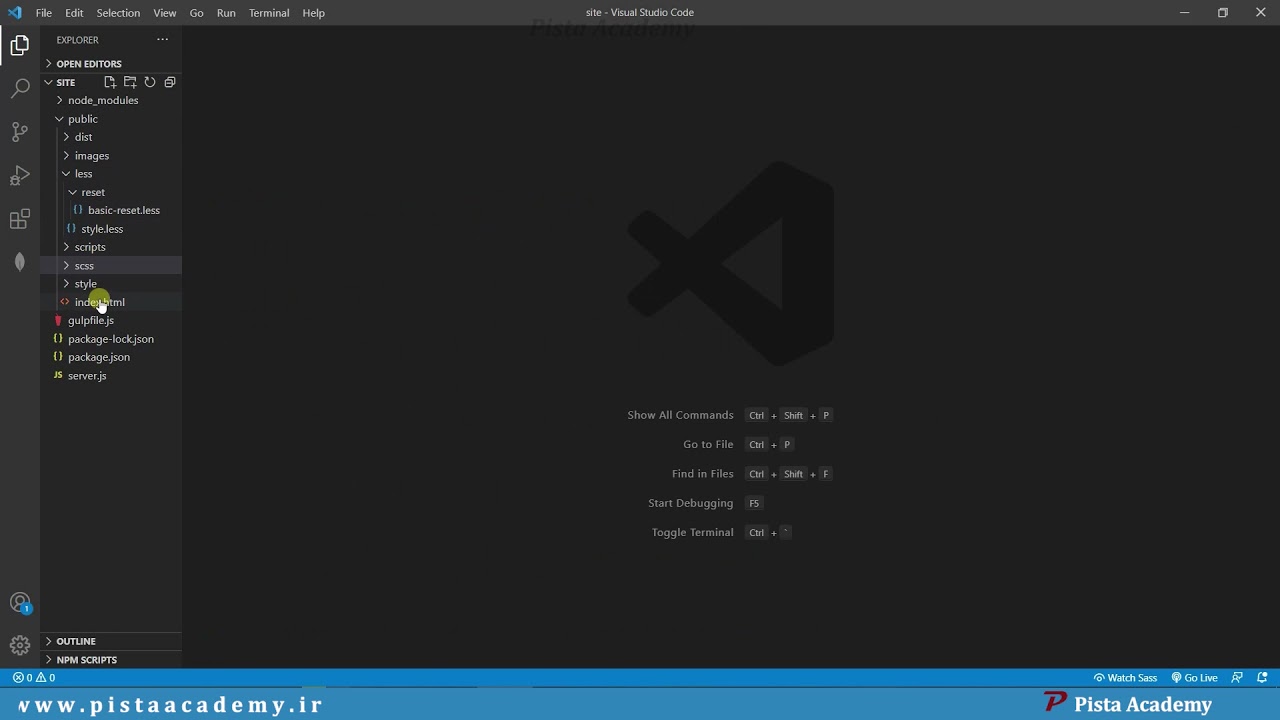Click the errors and warnings status indicator
This screenshot has width=1280, height=720.
(x=34, y=678)
